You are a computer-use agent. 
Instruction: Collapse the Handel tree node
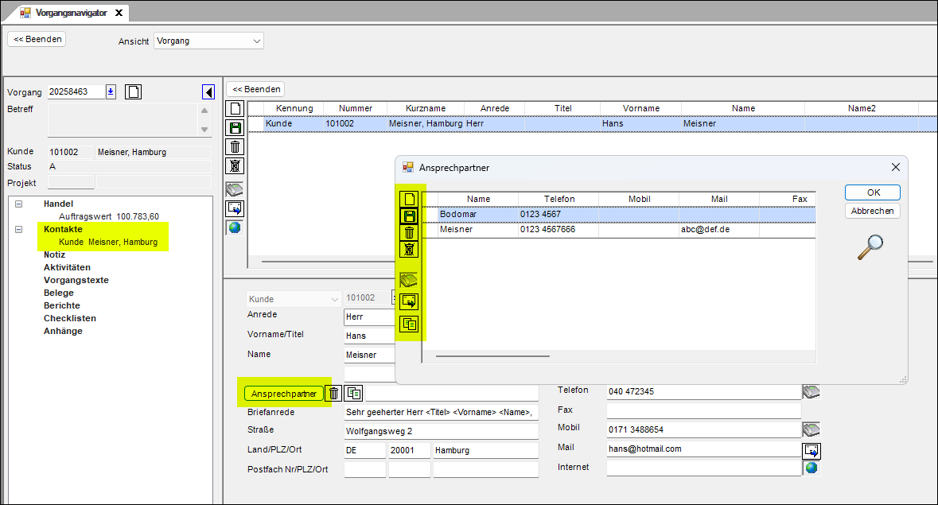pyautogui.click(x=19, y=204)
